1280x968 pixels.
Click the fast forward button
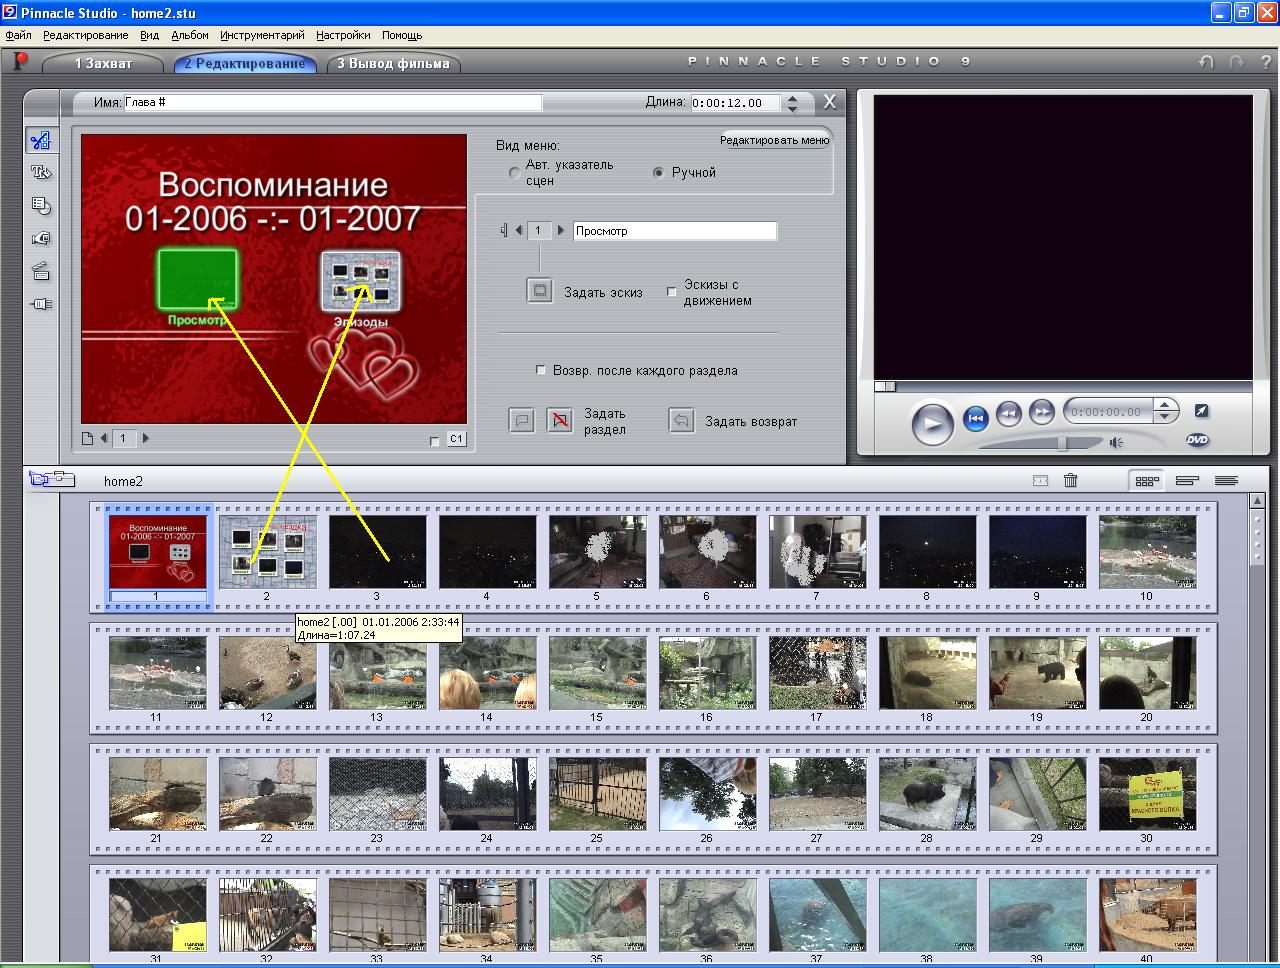[x=1042, y=412]
